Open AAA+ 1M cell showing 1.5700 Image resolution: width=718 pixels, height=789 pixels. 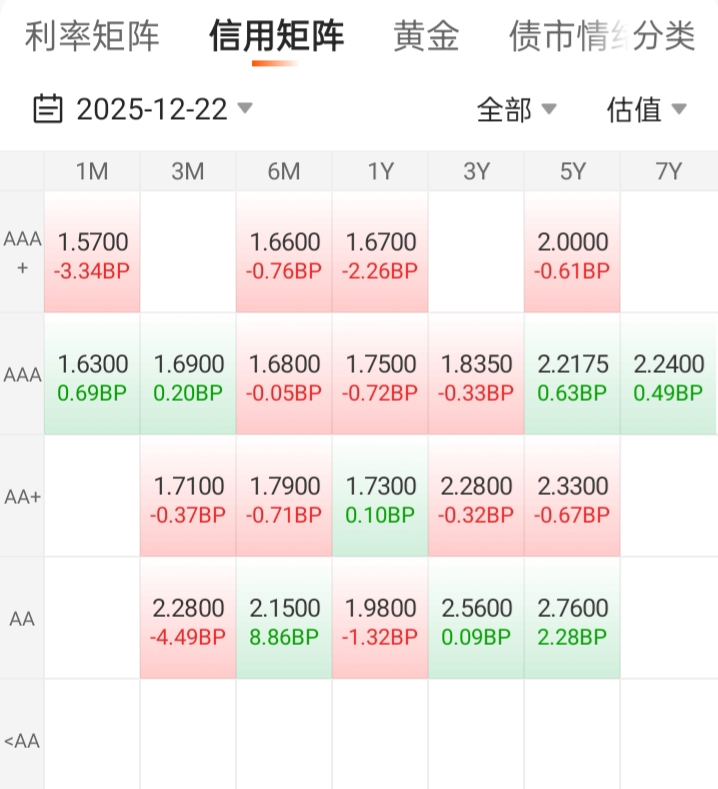pyautogui.click(x=92, y=254)
